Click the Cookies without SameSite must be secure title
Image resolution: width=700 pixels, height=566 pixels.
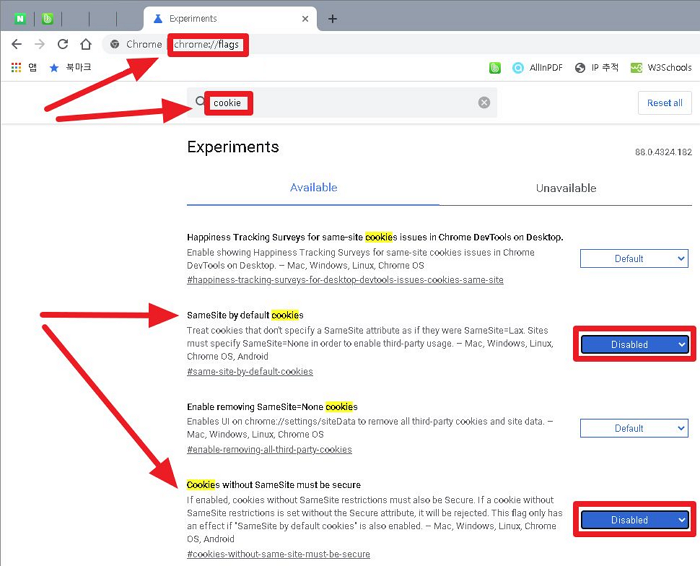[x=274, y=485]
